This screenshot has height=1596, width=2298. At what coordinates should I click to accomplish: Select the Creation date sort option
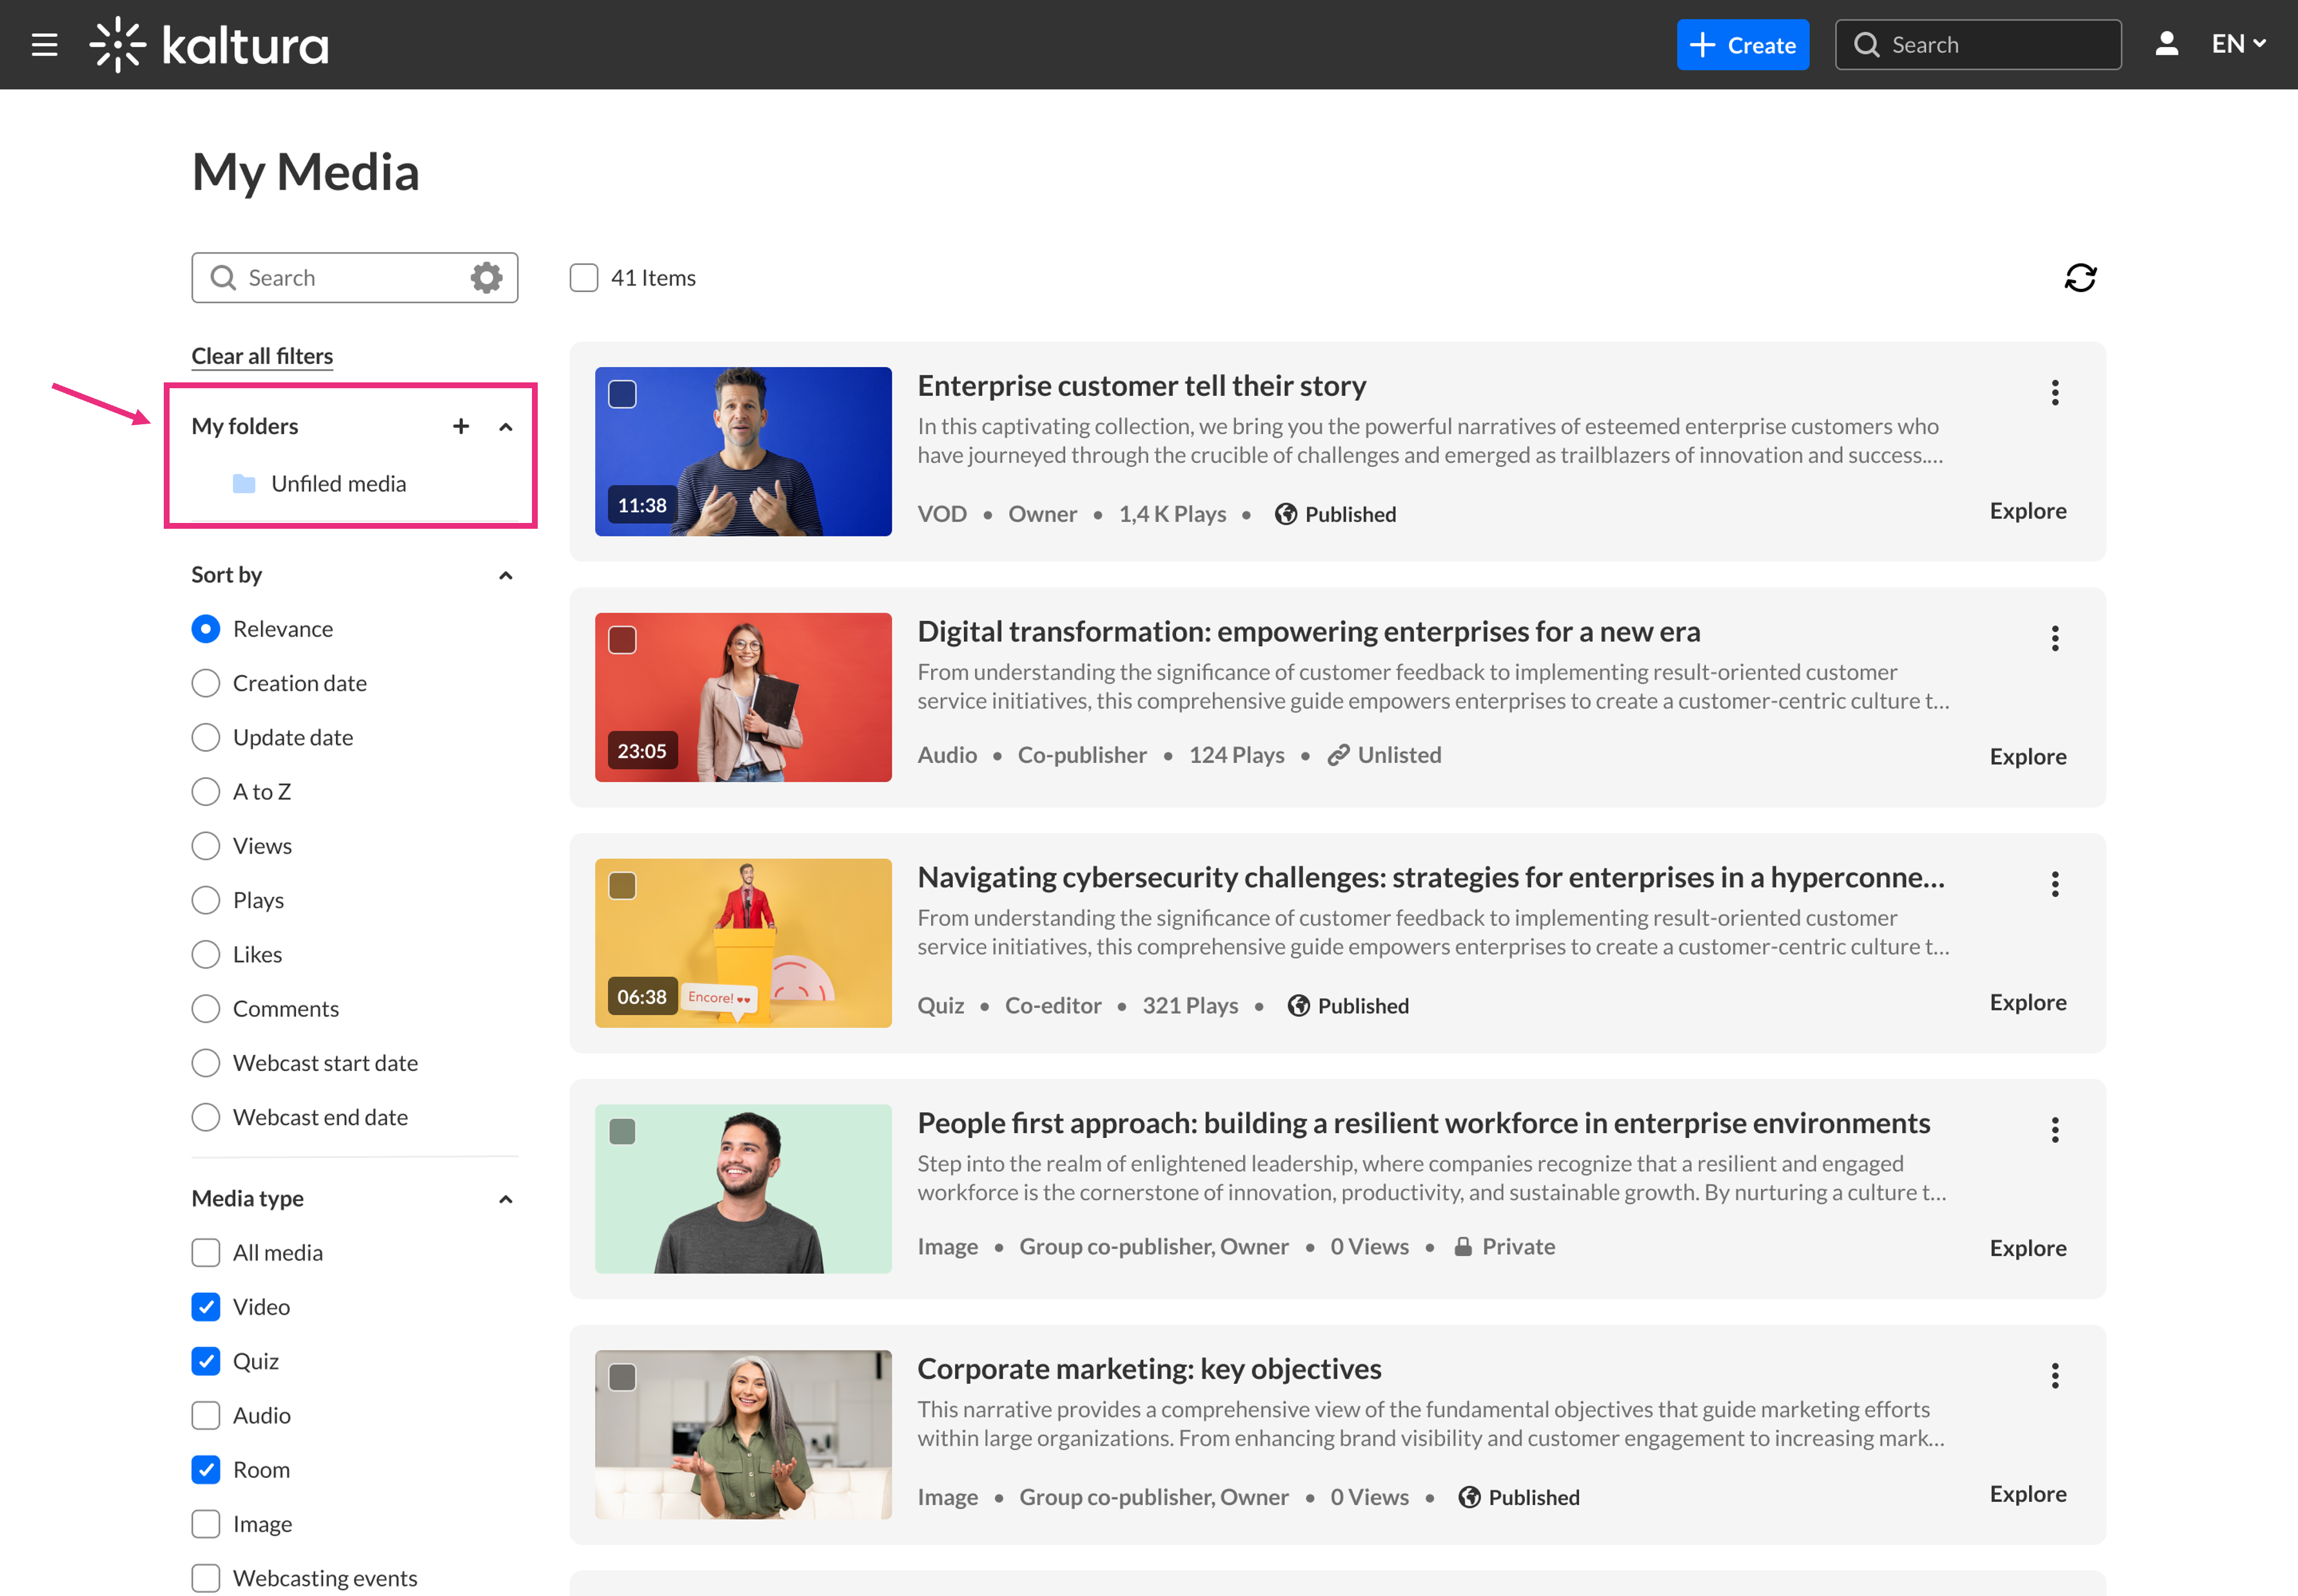click(x=206, y=683)
